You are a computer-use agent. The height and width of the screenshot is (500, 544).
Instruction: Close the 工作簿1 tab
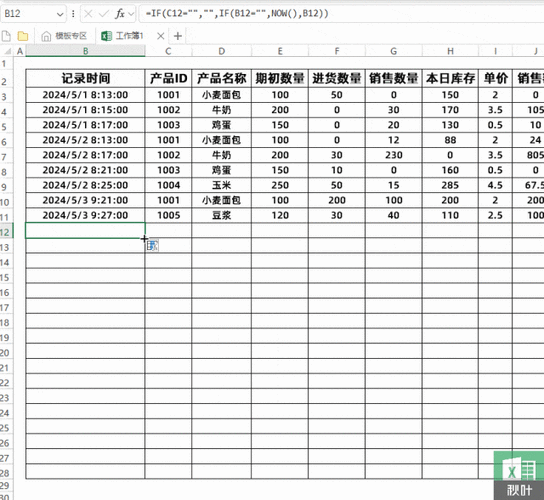point(160,36)
